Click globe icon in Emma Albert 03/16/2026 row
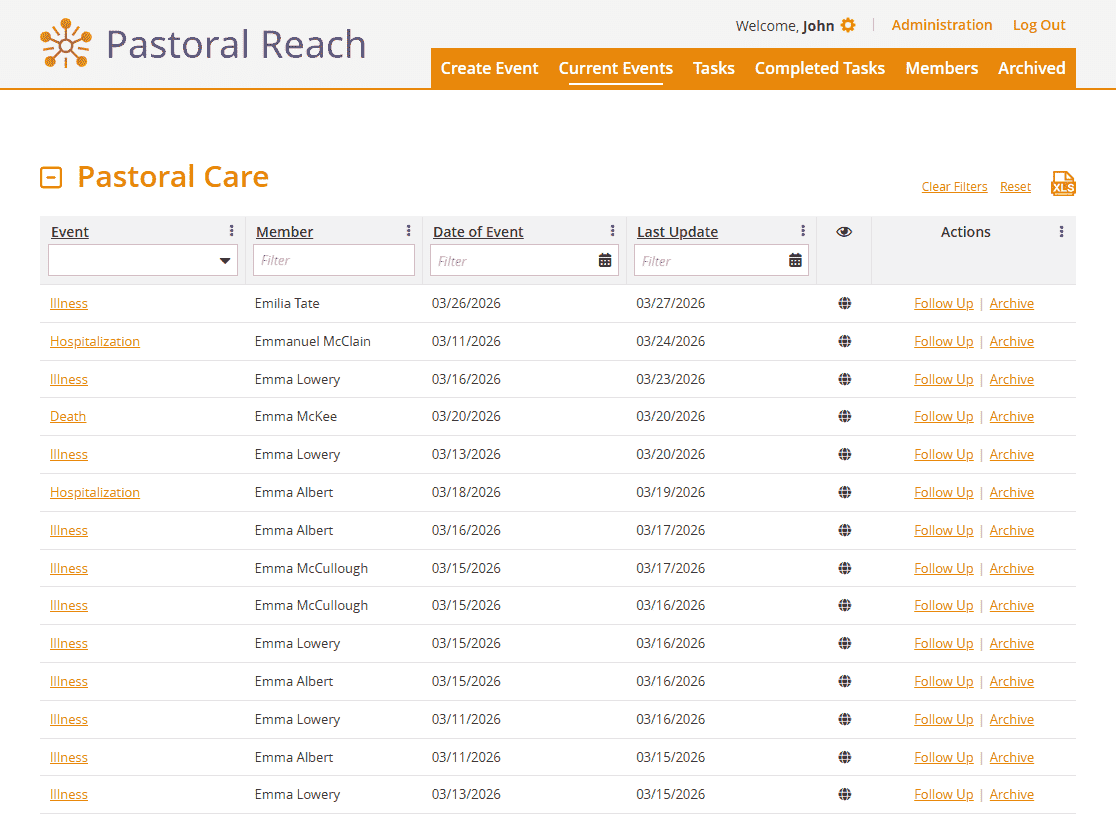Screen dimensions: 1116x821 pyautogui.click(x=845, y=530)
